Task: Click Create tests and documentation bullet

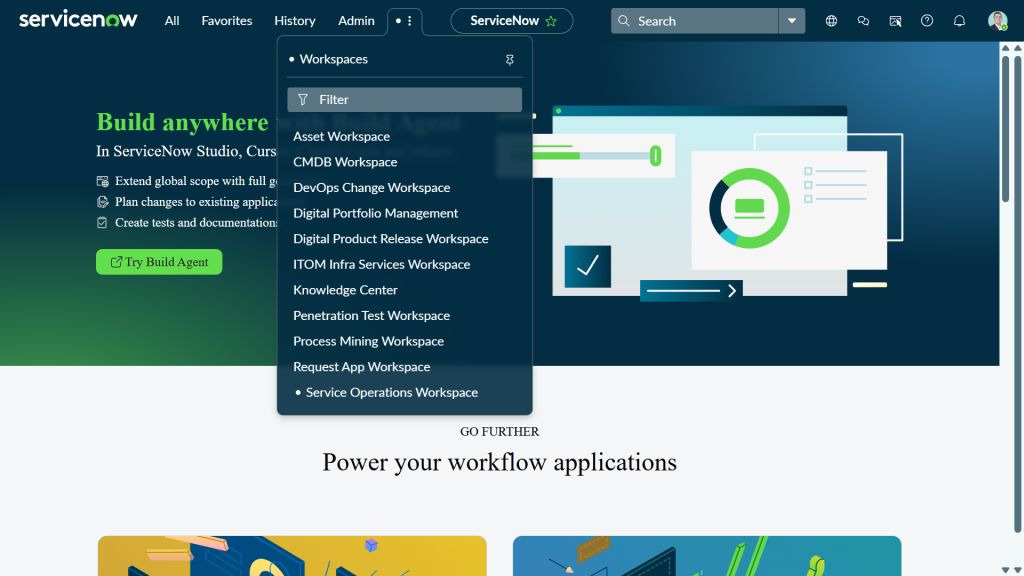Action: click(195, 223)
